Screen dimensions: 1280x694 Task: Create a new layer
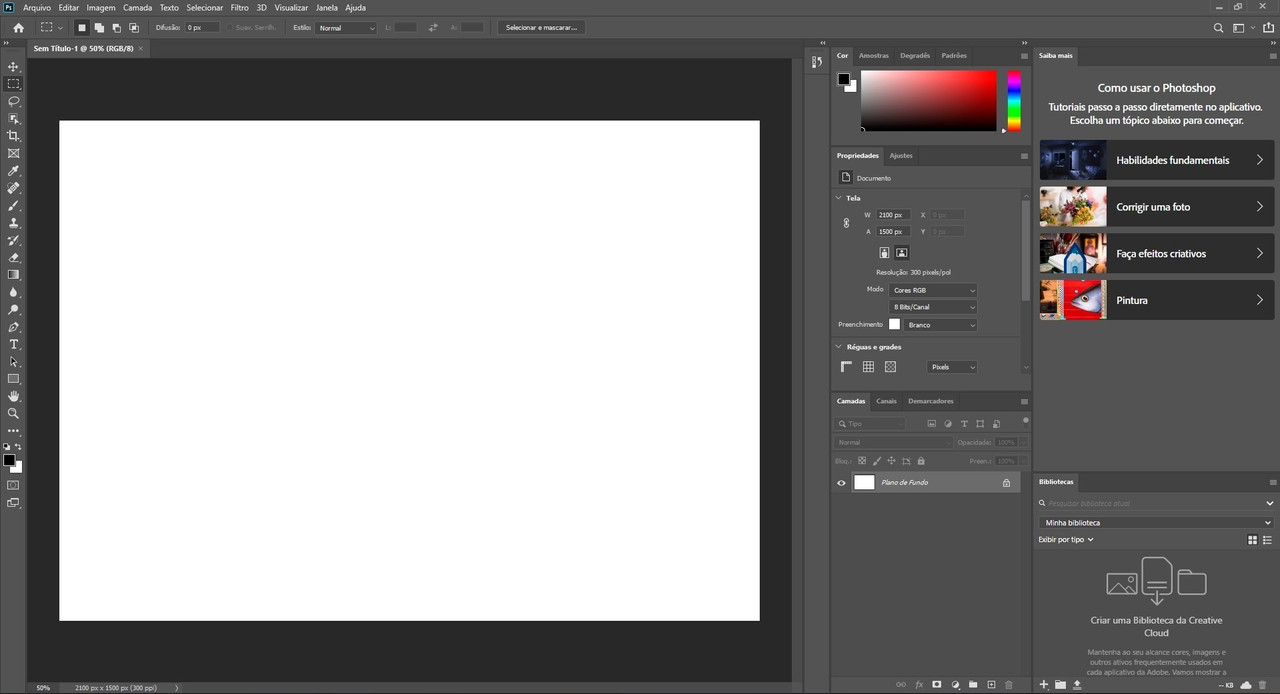pyautogui.click(x=991, y=685)
